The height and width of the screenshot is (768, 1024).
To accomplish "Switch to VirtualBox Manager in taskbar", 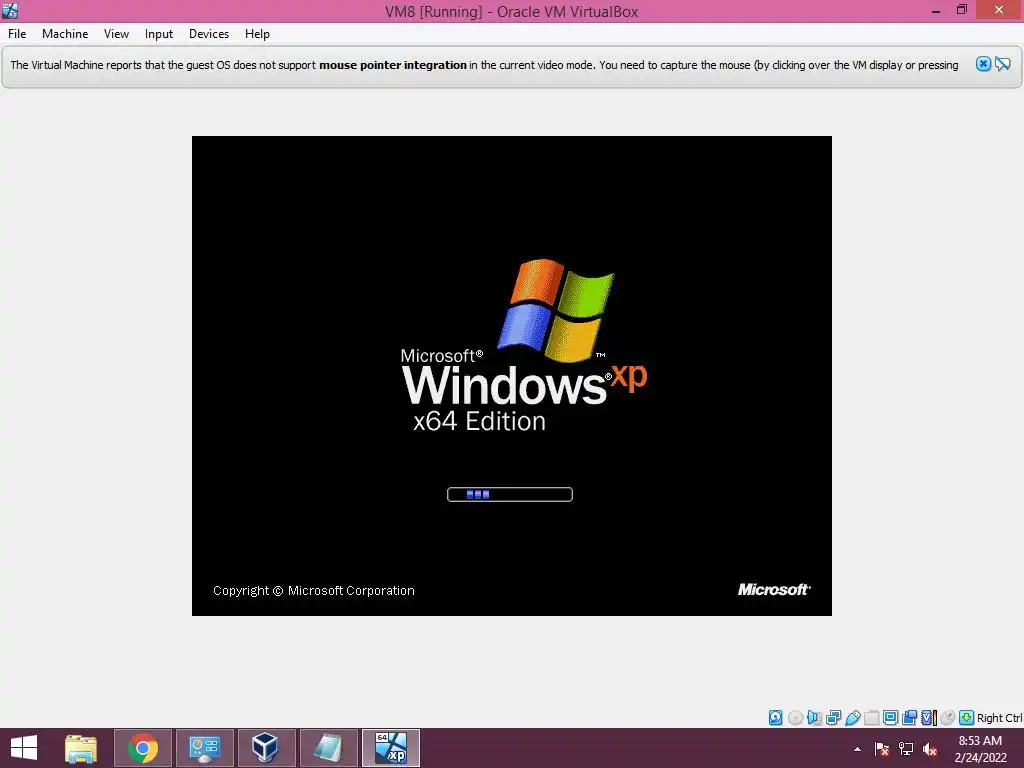I will 266,748.
